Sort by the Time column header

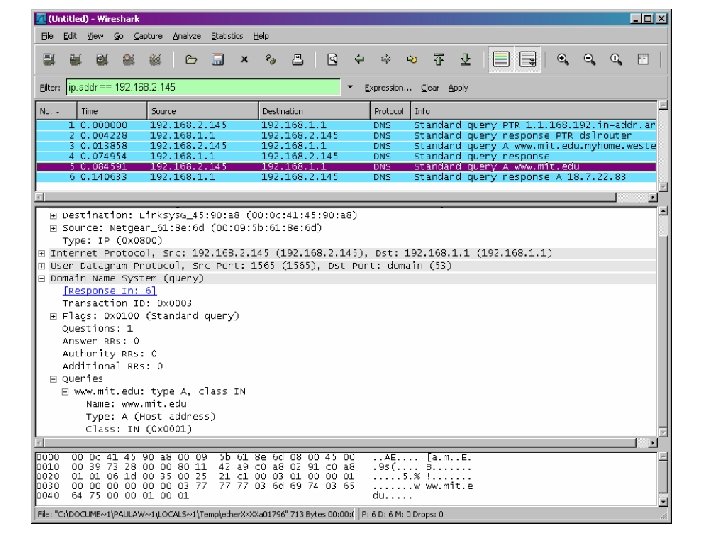coord(112,111)
